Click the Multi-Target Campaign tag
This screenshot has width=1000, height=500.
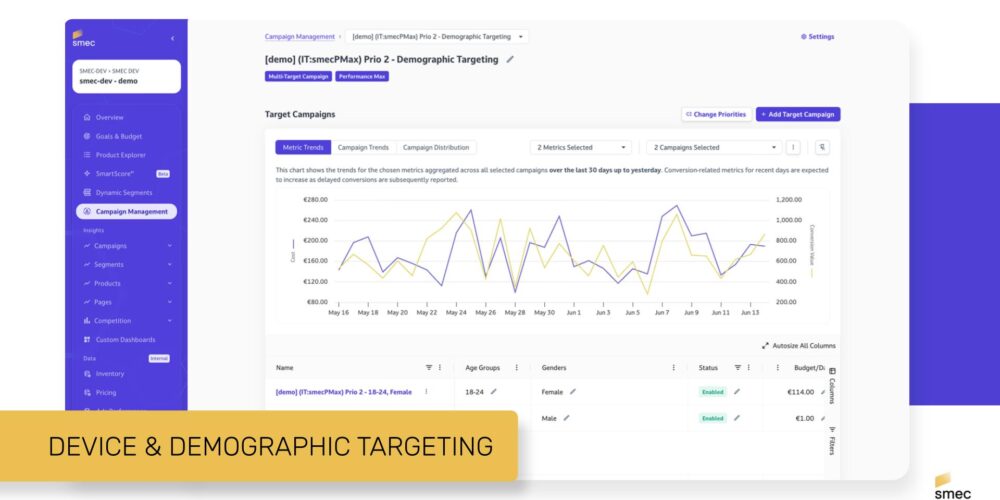298,77
